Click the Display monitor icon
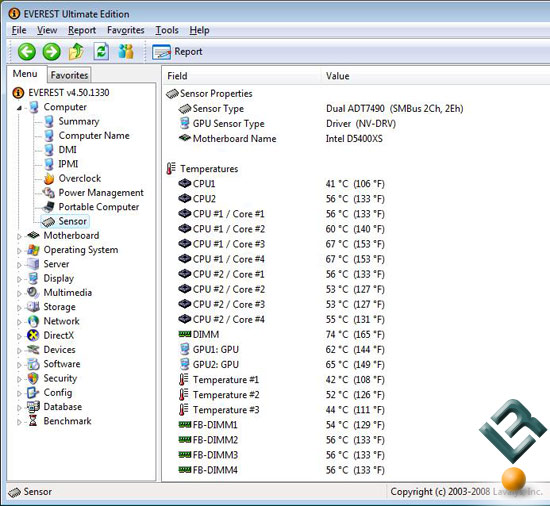The width and height of the screenshot is (550, 506). (33, 278)
